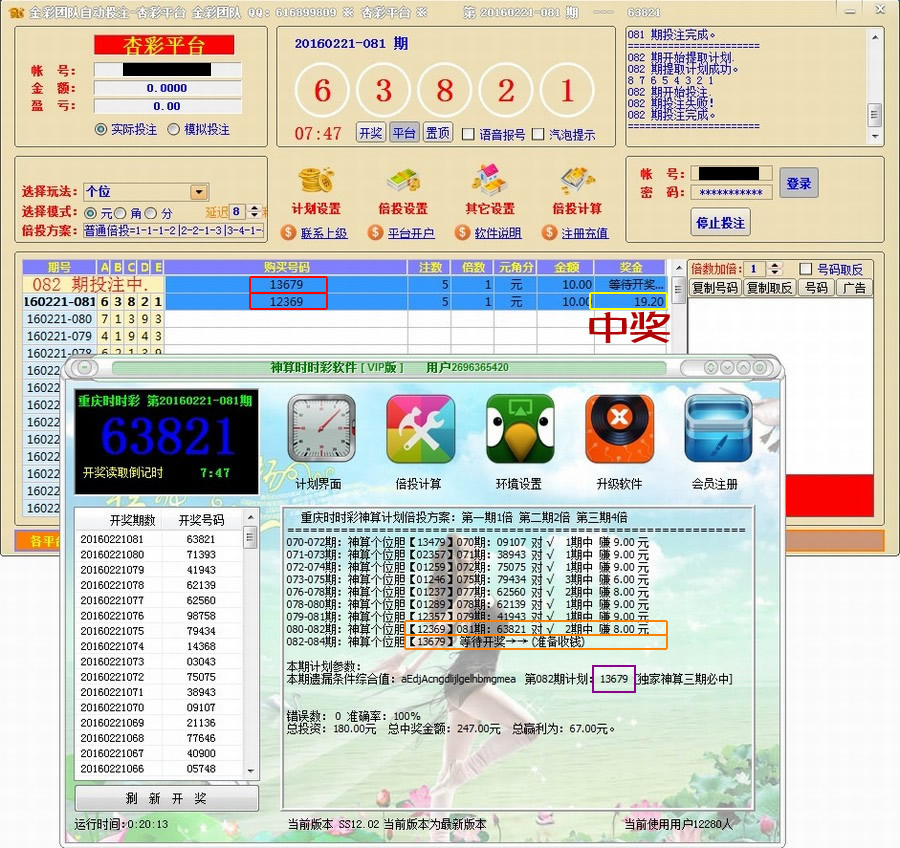This screenshot has height=848, width=900.
Task: Open the 倍投计算 money calculator icon
Action: tap(577, 181)
